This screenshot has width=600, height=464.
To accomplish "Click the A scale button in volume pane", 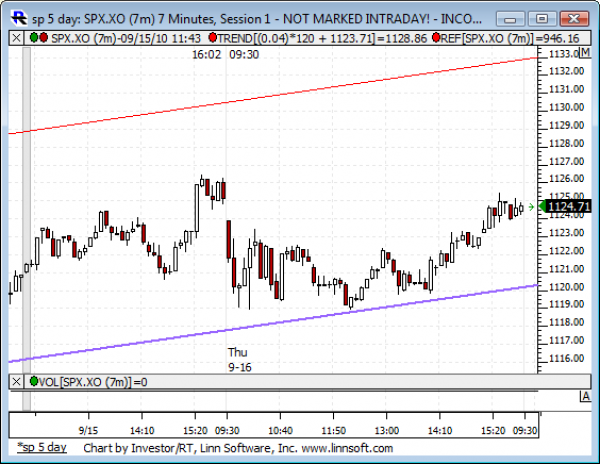I will click(x=585, y=397).
